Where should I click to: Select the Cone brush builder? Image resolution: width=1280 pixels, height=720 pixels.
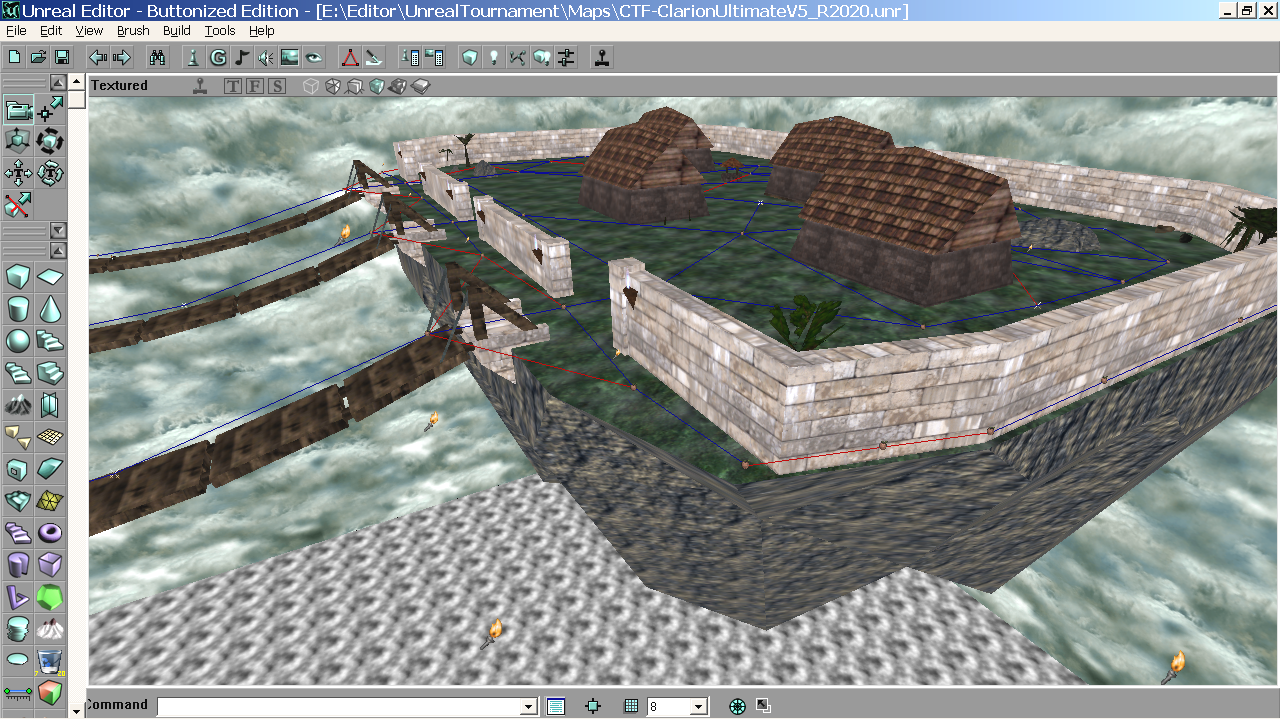(x=50, y=309)
